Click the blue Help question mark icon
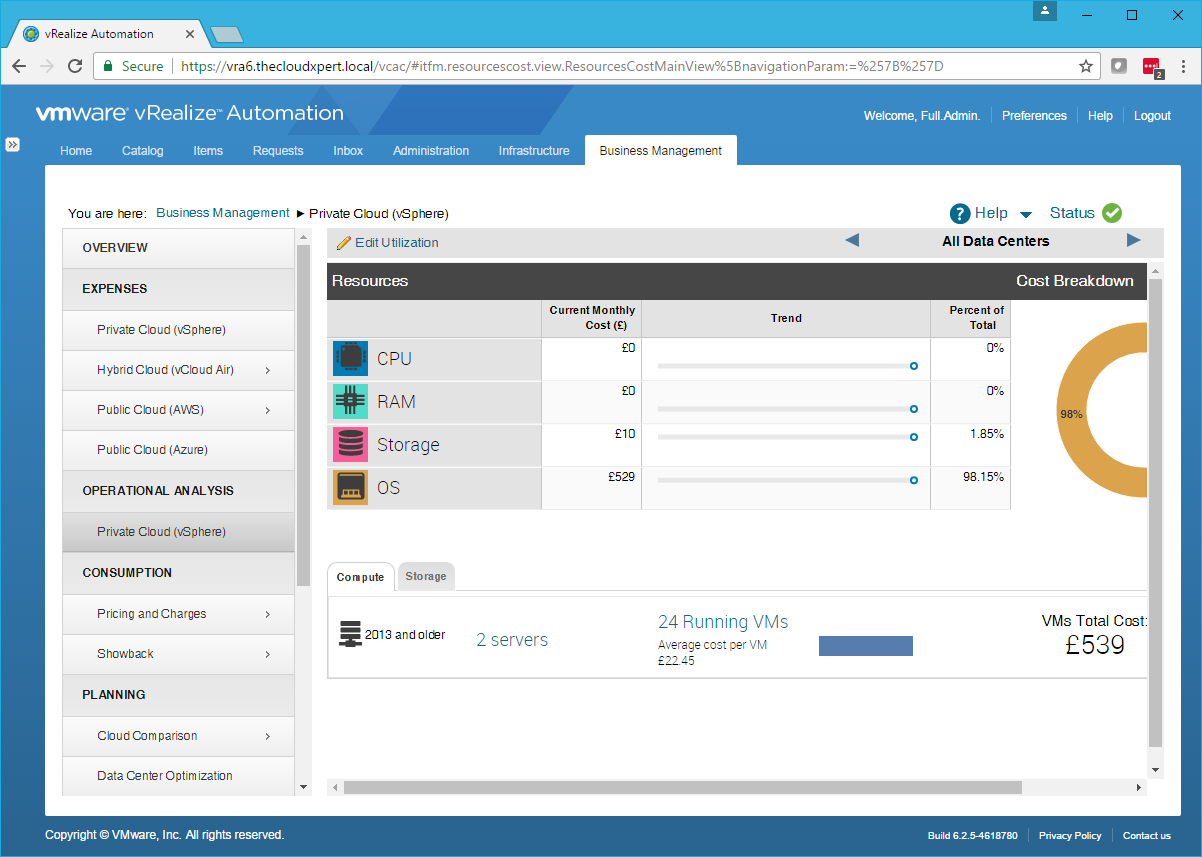Image resolution: width=1202 pixels, height=857 pixels. click(960, 213)
